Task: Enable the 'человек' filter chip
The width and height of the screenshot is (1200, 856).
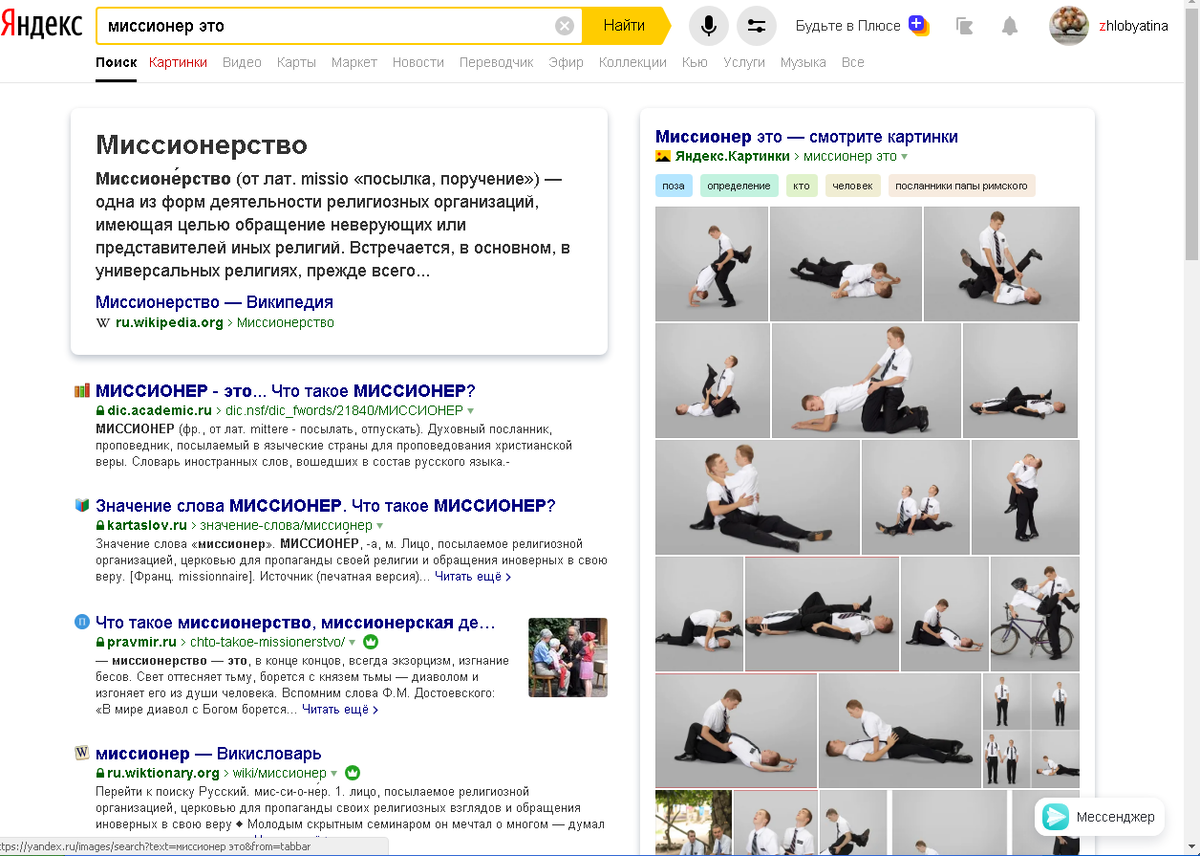Action: point(851,185)
